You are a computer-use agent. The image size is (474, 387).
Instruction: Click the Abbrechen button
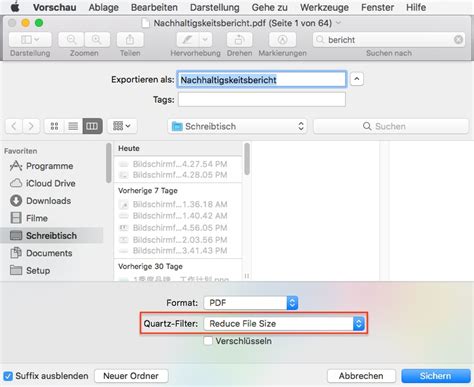(361, 376)
